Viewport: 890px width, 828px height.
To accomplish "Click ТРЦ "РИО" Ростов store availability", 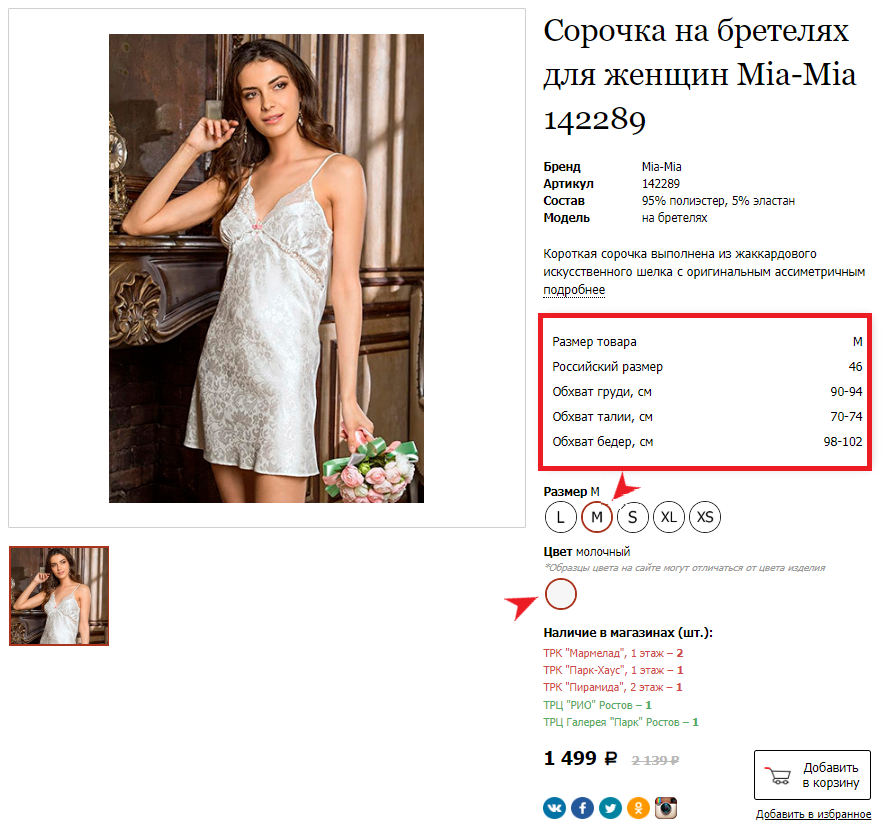I will pyautogui.click(x=597, y=705).
